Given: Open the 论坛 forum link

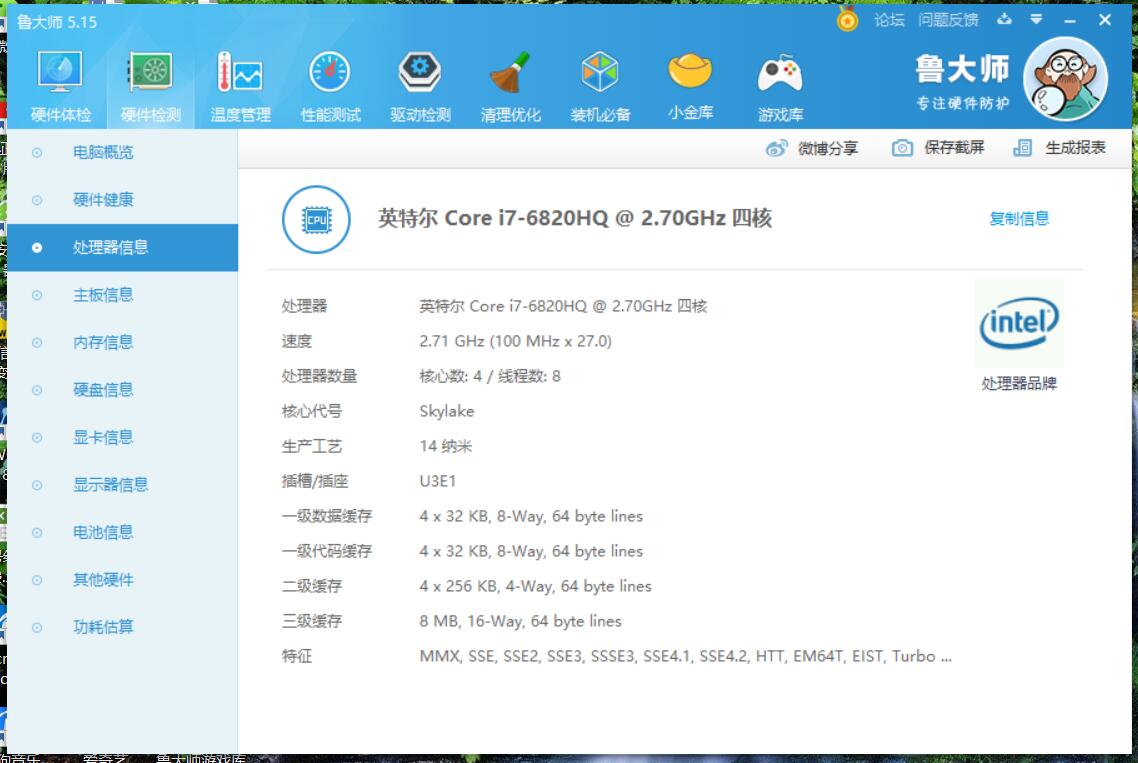Looking at the screenshot, I should (x=889, y=20).
